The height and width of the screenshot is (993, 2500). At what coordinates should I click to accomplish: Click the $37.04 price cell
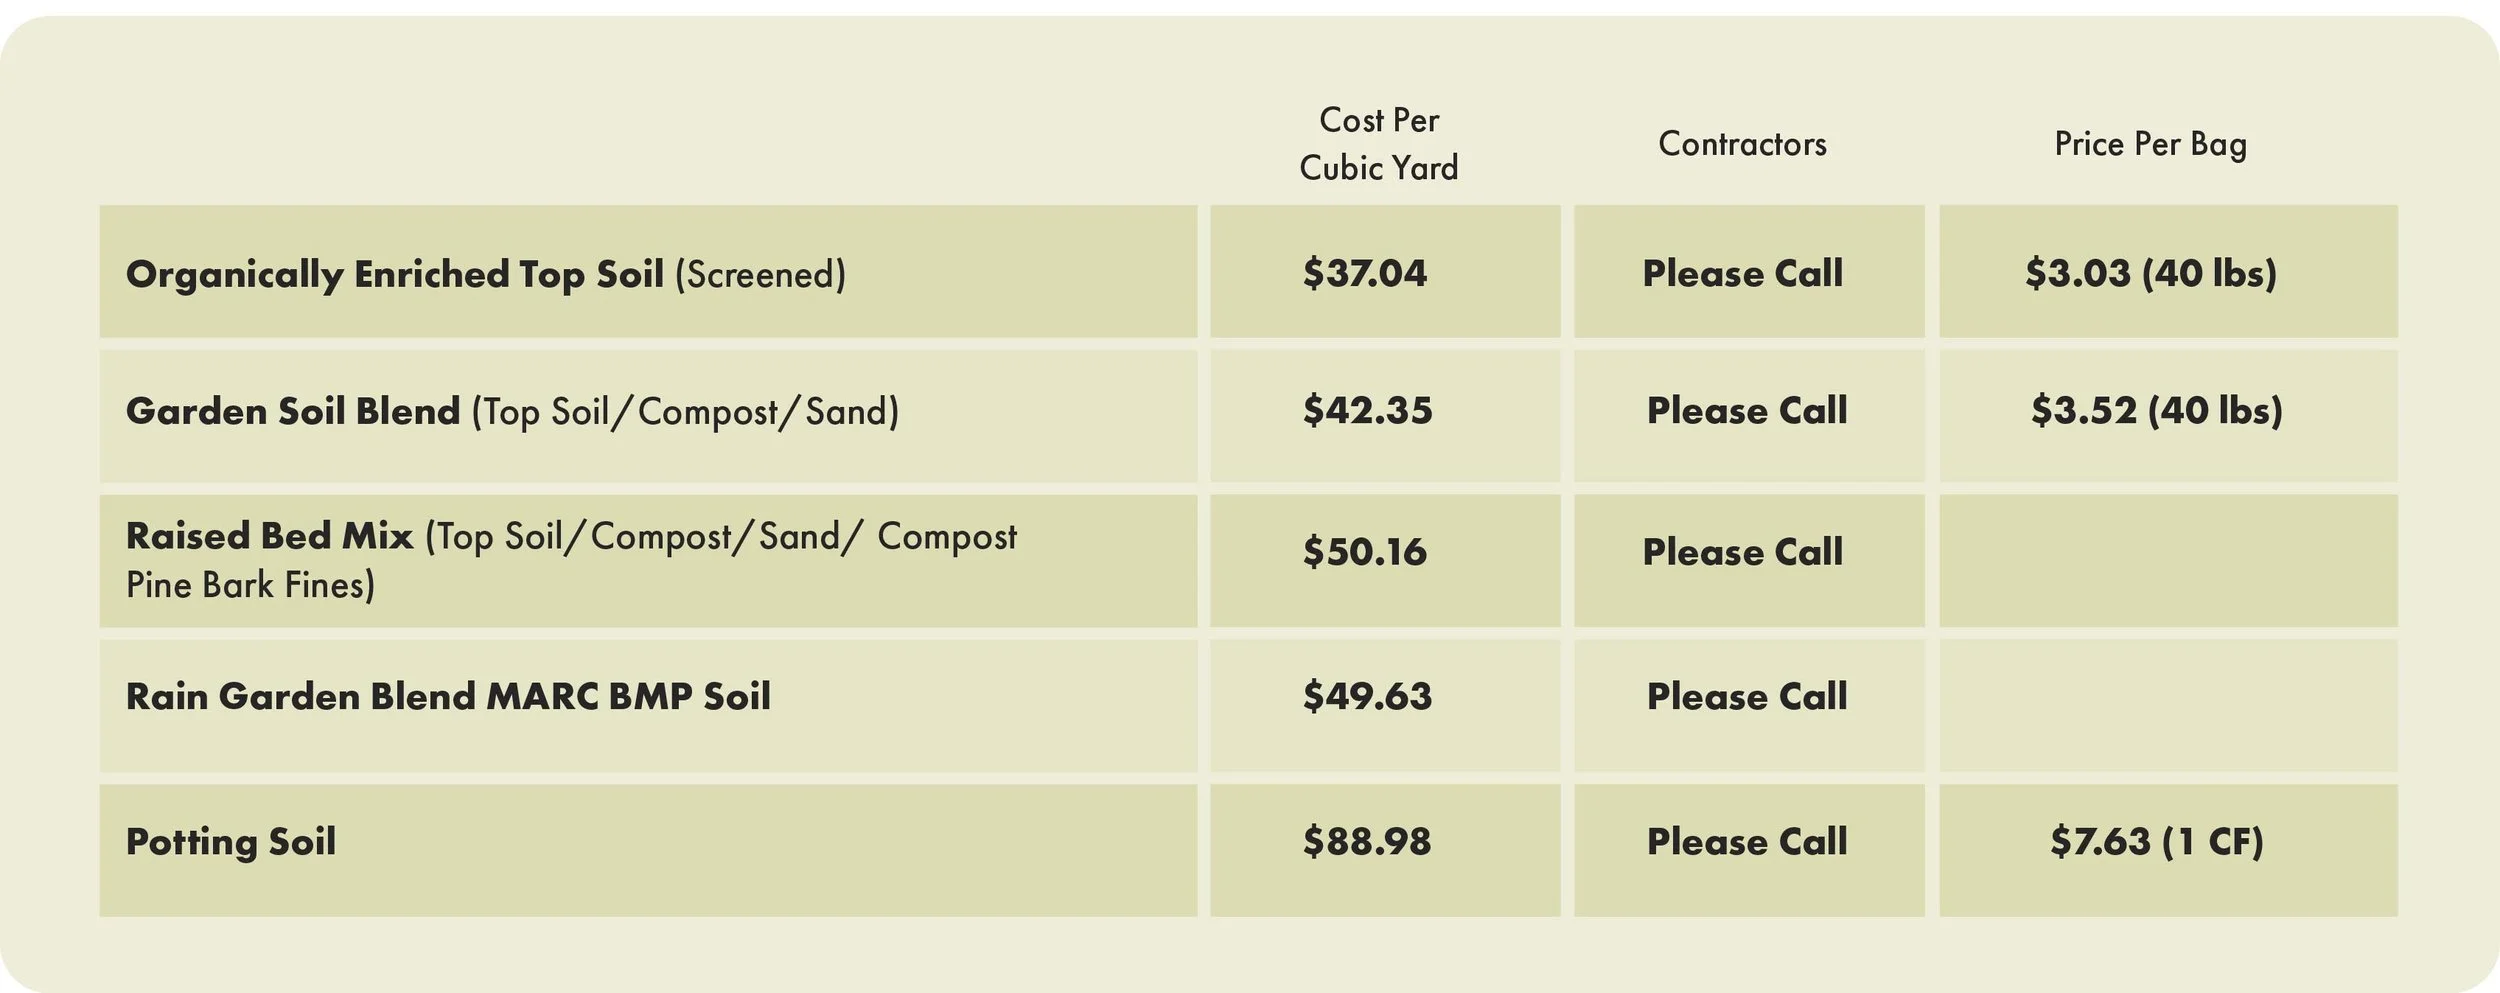point(1364,273)
